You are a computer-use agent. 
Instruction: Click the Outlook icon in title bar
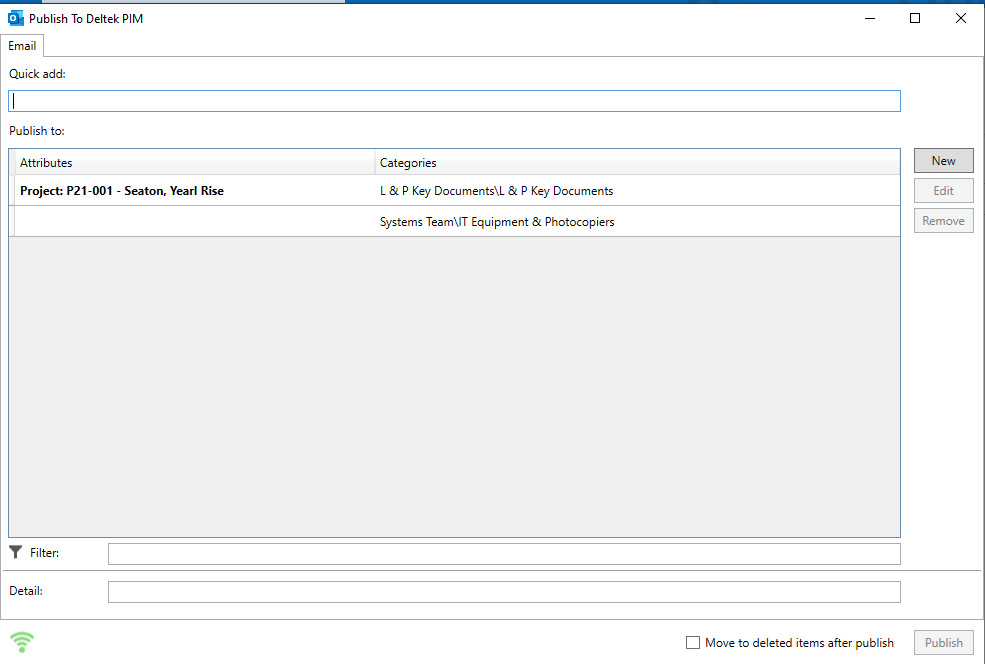[x=16, y=18]
